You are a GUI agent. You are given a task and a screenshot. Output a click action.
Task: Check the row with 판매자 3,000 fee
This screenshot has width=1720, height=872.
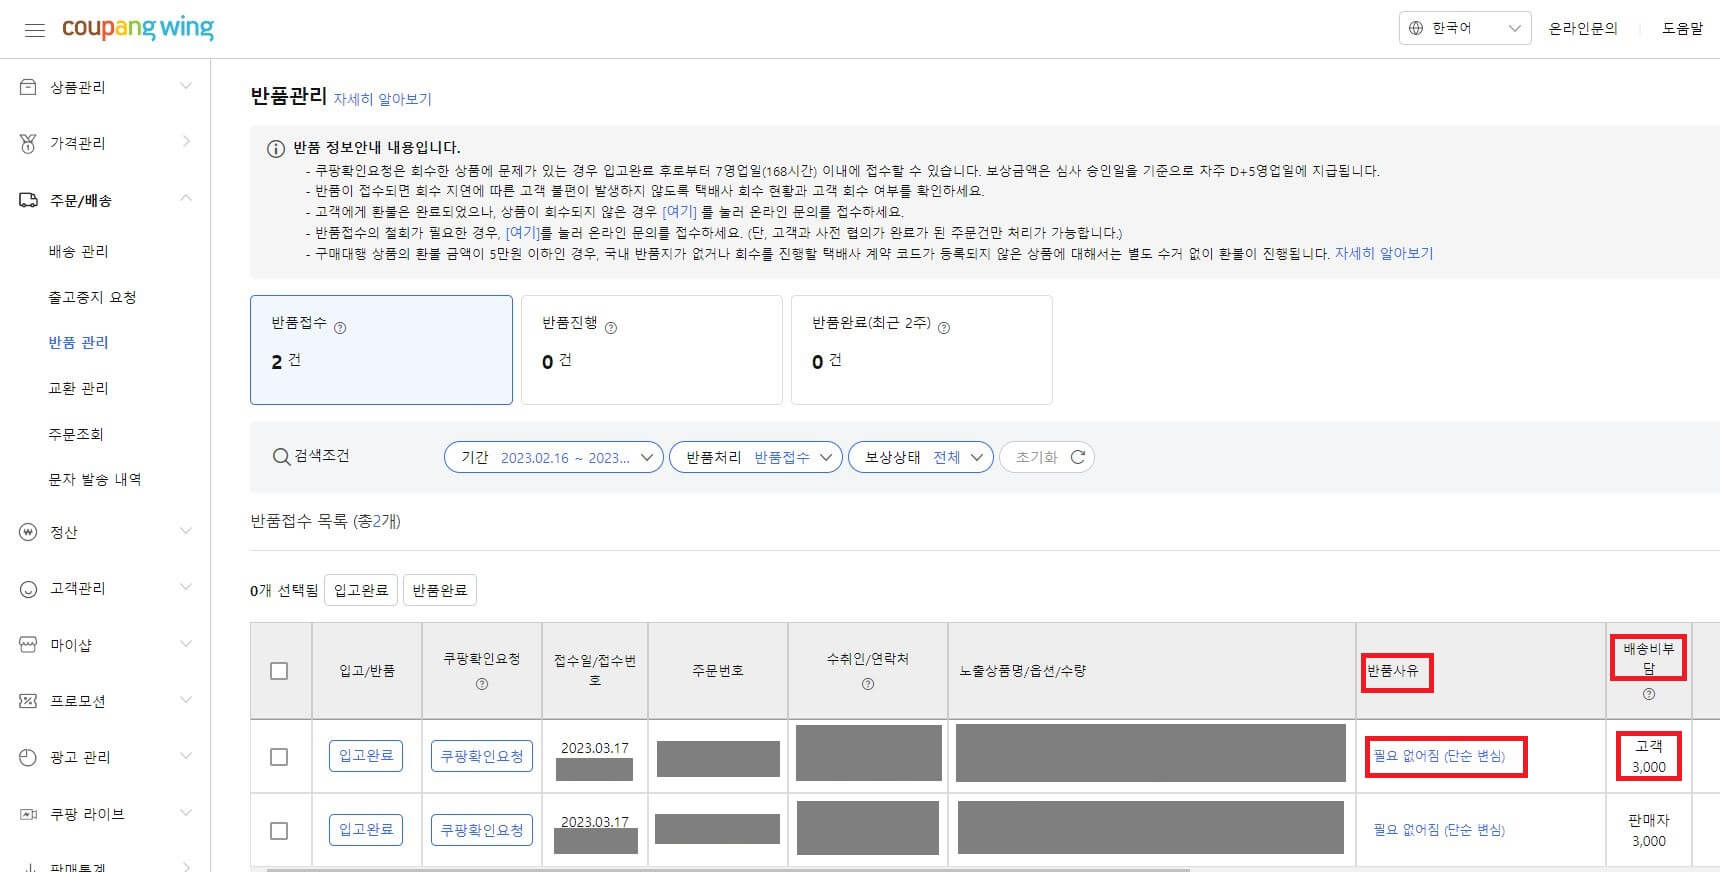click(279, 831)
